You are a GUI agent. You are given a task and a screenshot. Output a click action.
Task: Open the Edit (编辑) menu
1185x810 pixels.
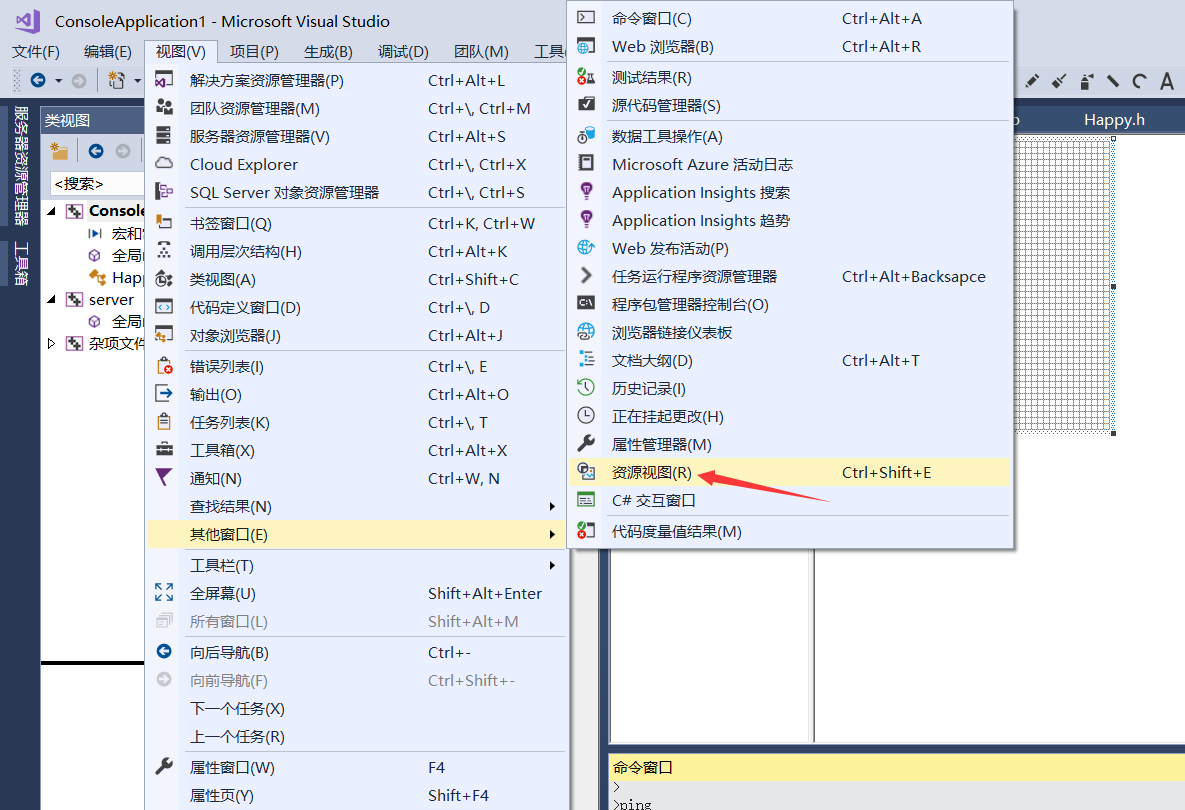coord(107,51)
